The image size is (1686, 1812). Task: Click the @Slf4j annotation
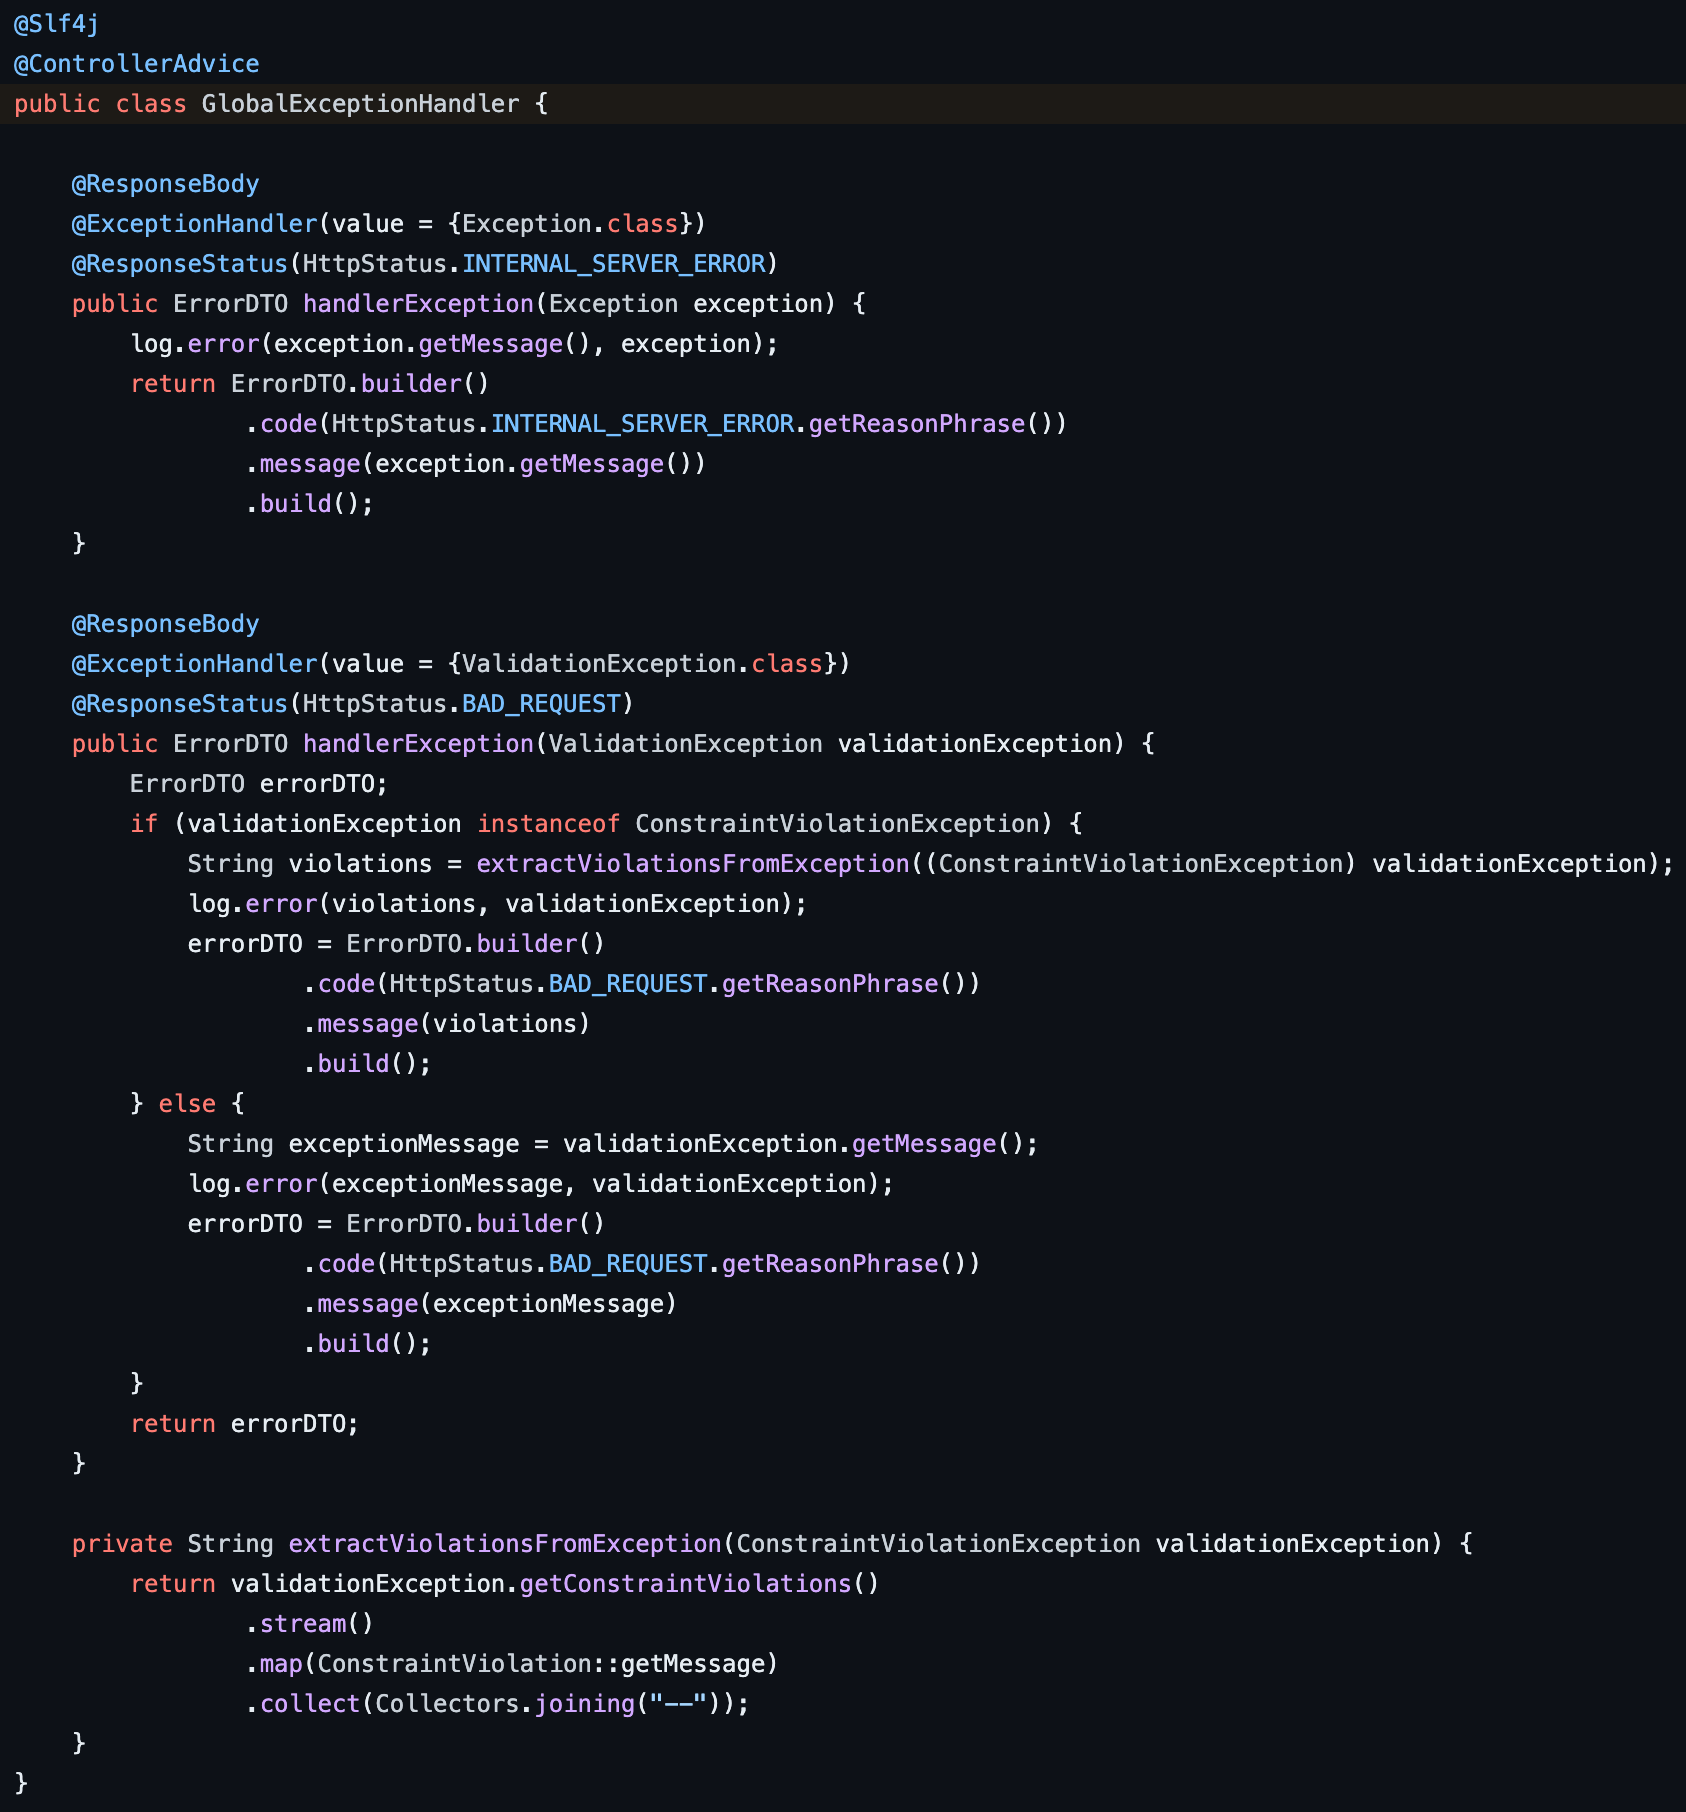coord(56,24)
